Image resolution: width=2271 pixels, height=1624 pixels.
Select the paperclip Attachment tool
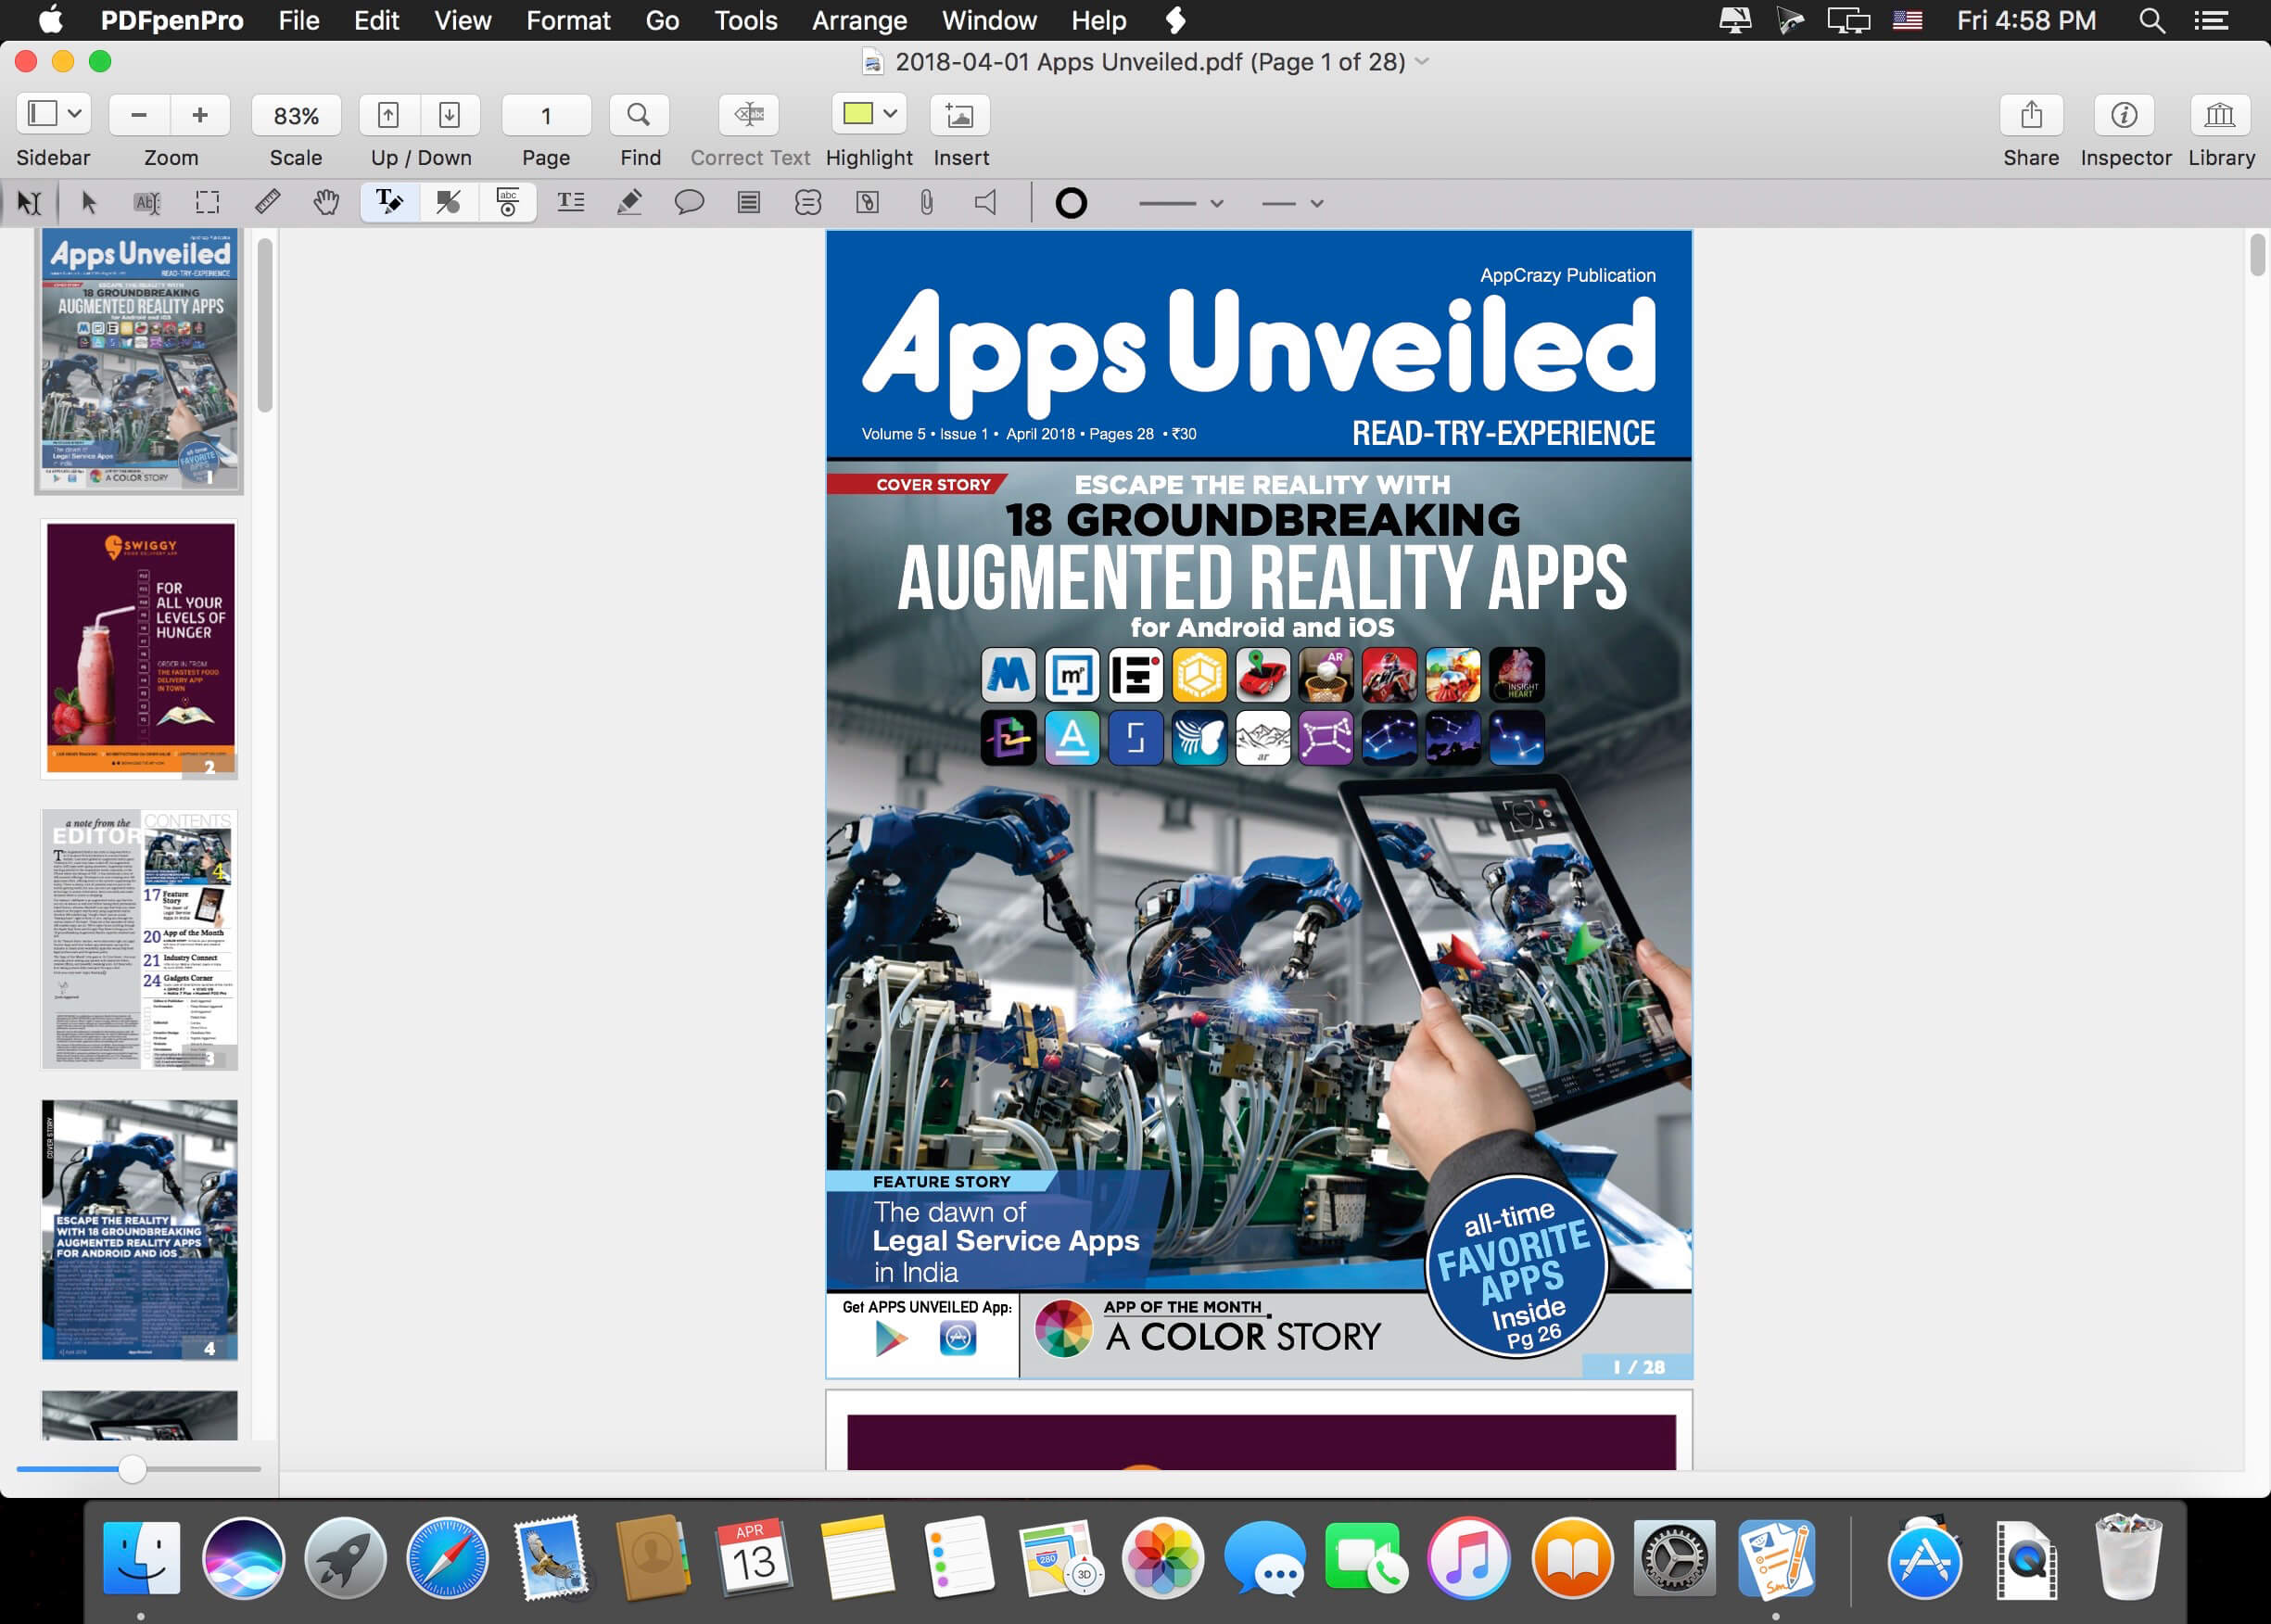click(x=927, y=203)
